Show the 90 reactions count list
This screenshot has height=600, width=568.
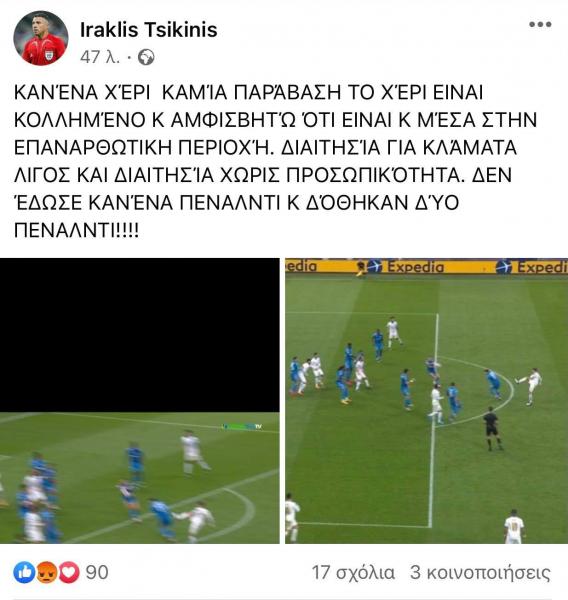[x=97, y=572]
